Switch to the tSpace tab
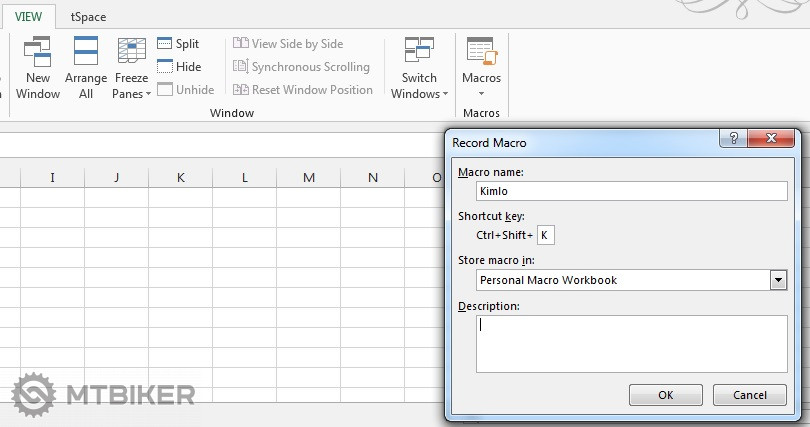 (88, 17)
